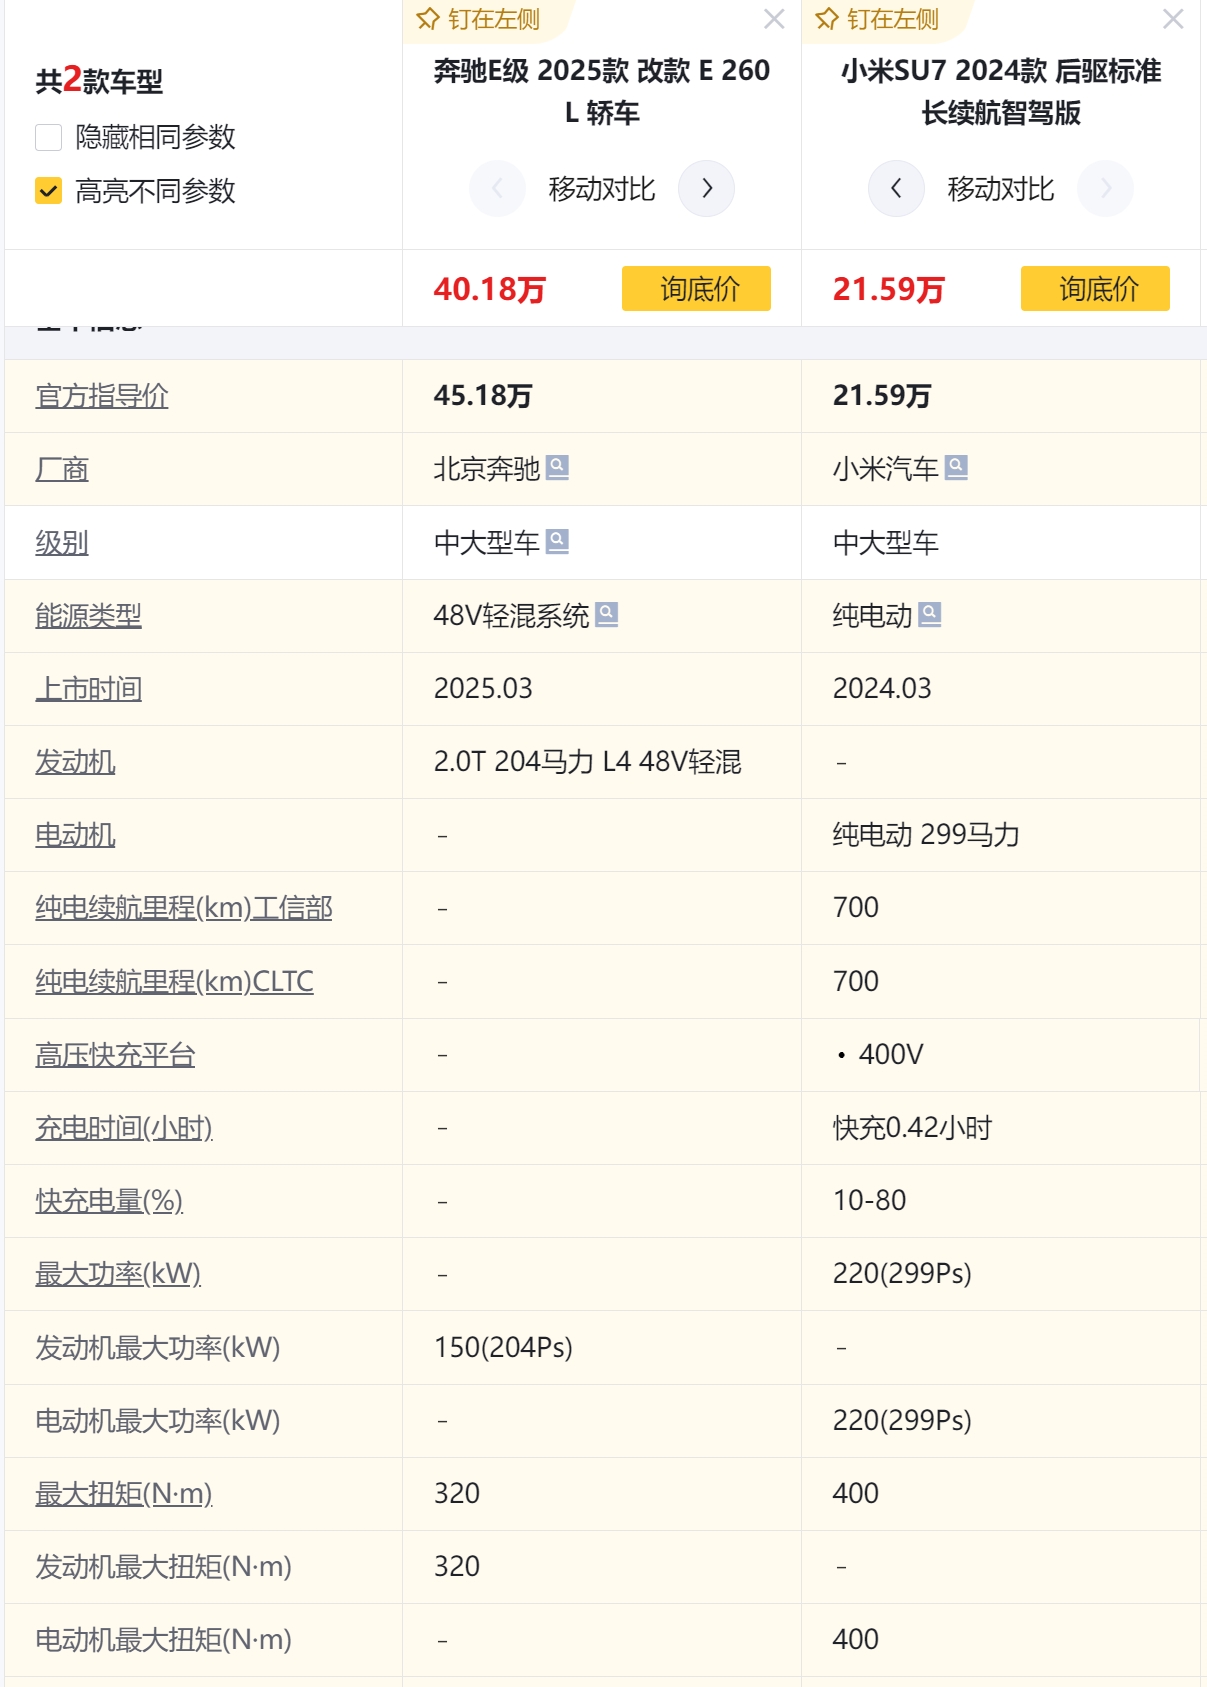Open the 能源类型 parameter link
The image size is (1207, 1687).
click(x=89, y=616)
